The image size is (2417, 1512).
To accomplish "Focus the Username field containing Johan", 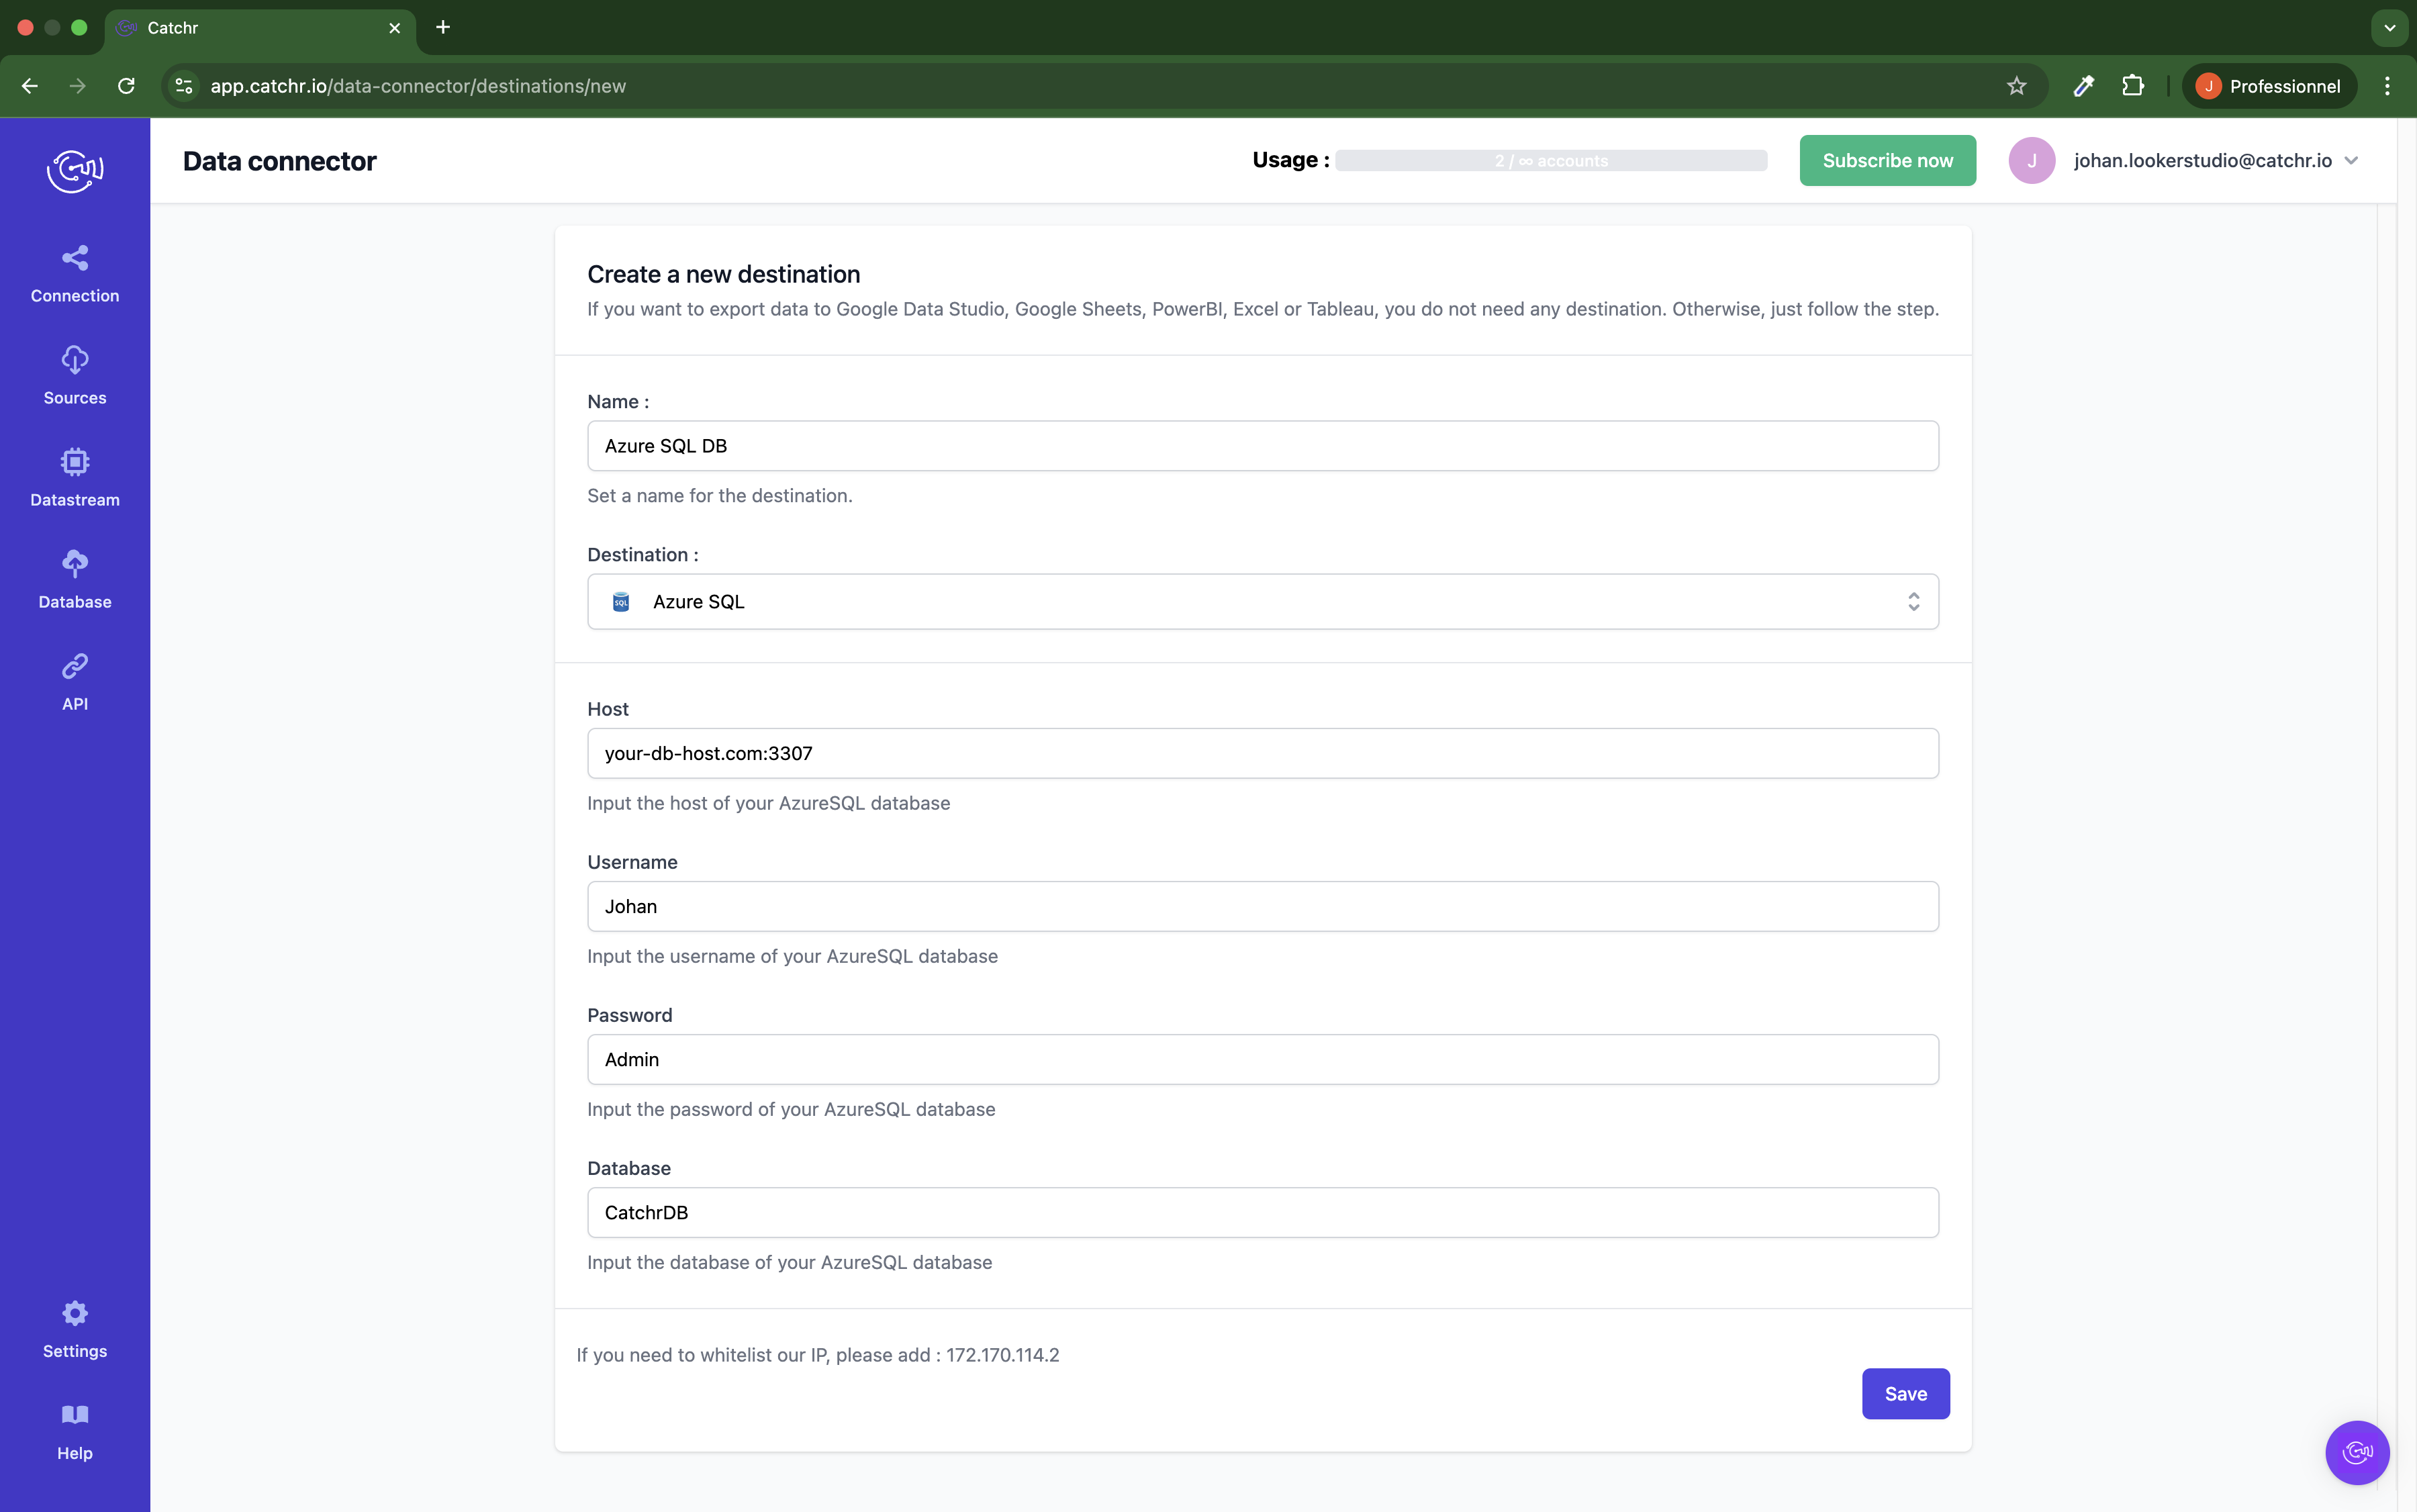I will tap(1263, 906).
